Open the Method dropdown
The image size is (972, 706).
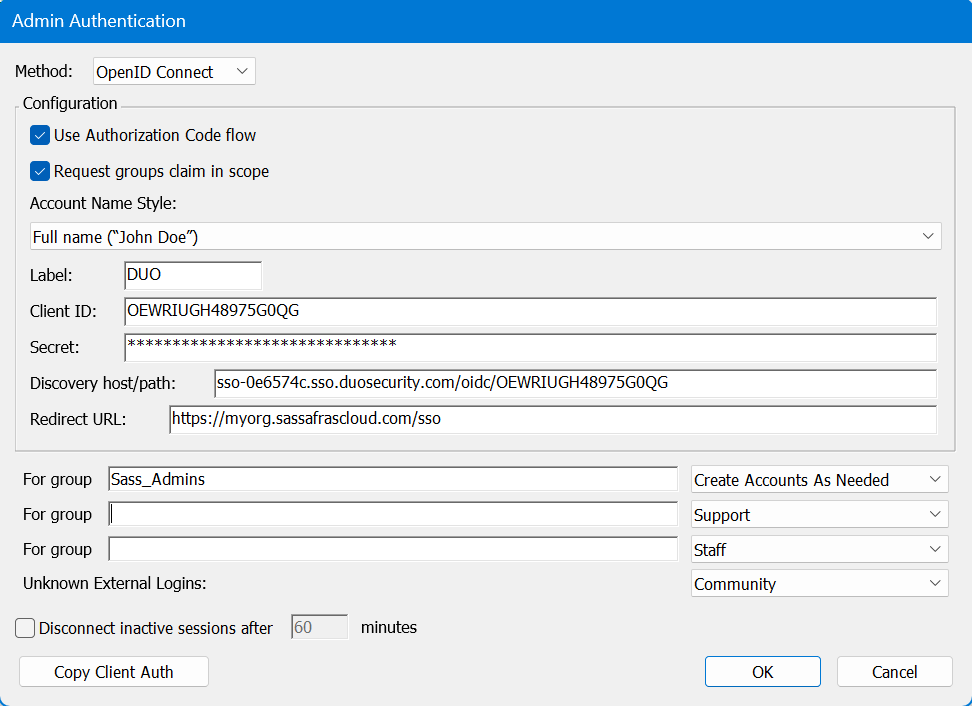coord(174,72)
